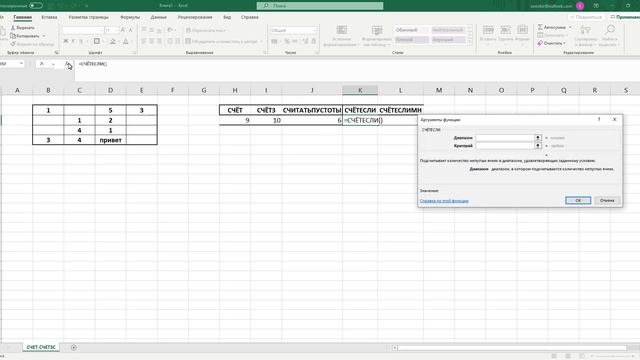Image resolution: width=640 pixels, height=360 pixels.
Task: Open the Формулы tab
Action: click(x=130, y=17)
